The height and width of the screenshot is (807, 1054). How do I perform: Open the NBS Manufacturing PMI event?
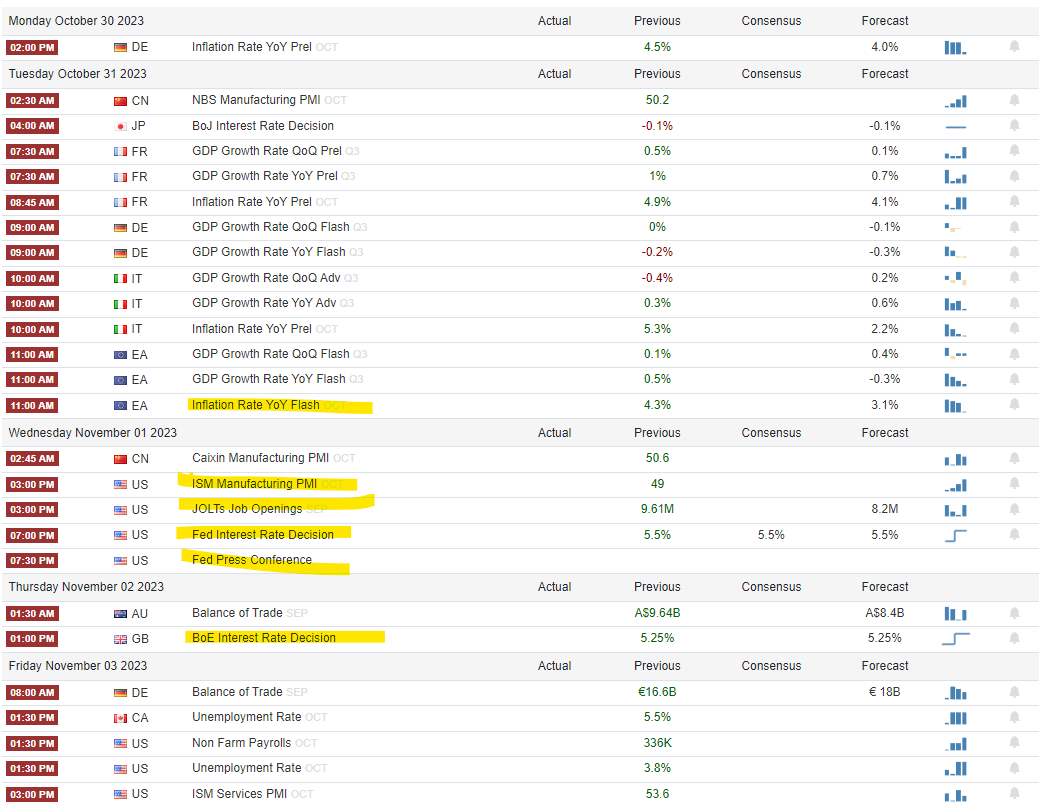255,100
